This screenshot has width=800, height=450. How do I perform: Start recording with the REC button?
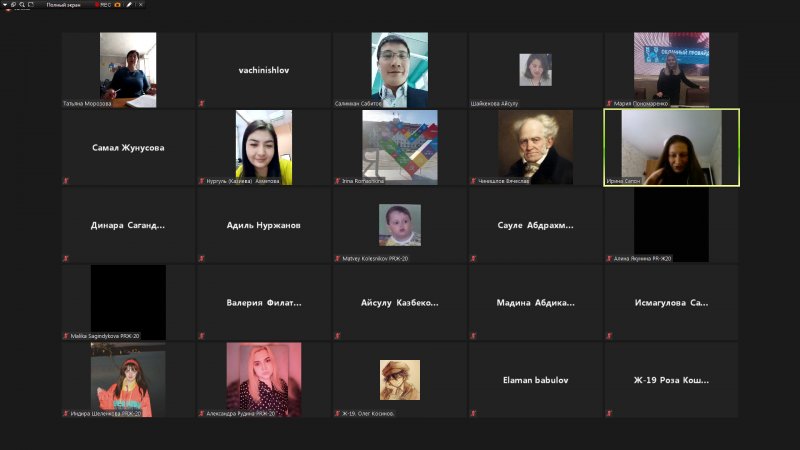pos(102,5)
